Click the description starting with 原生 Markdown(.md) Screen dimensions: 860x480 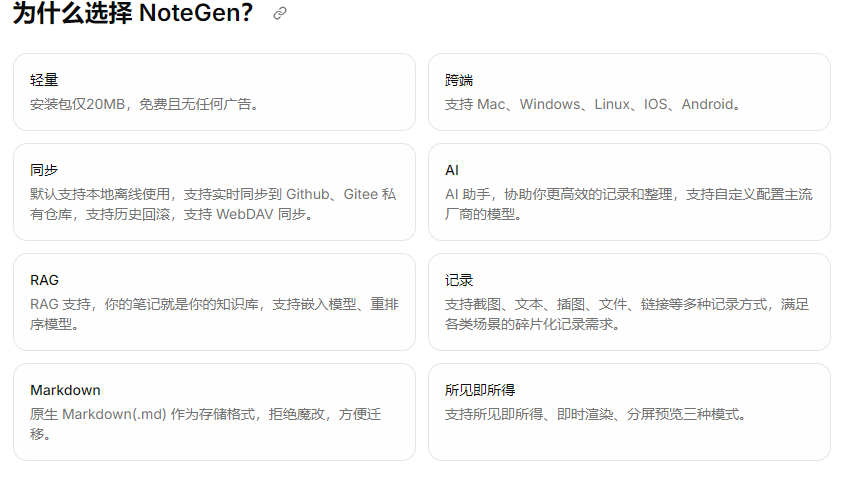click(206, 424)
